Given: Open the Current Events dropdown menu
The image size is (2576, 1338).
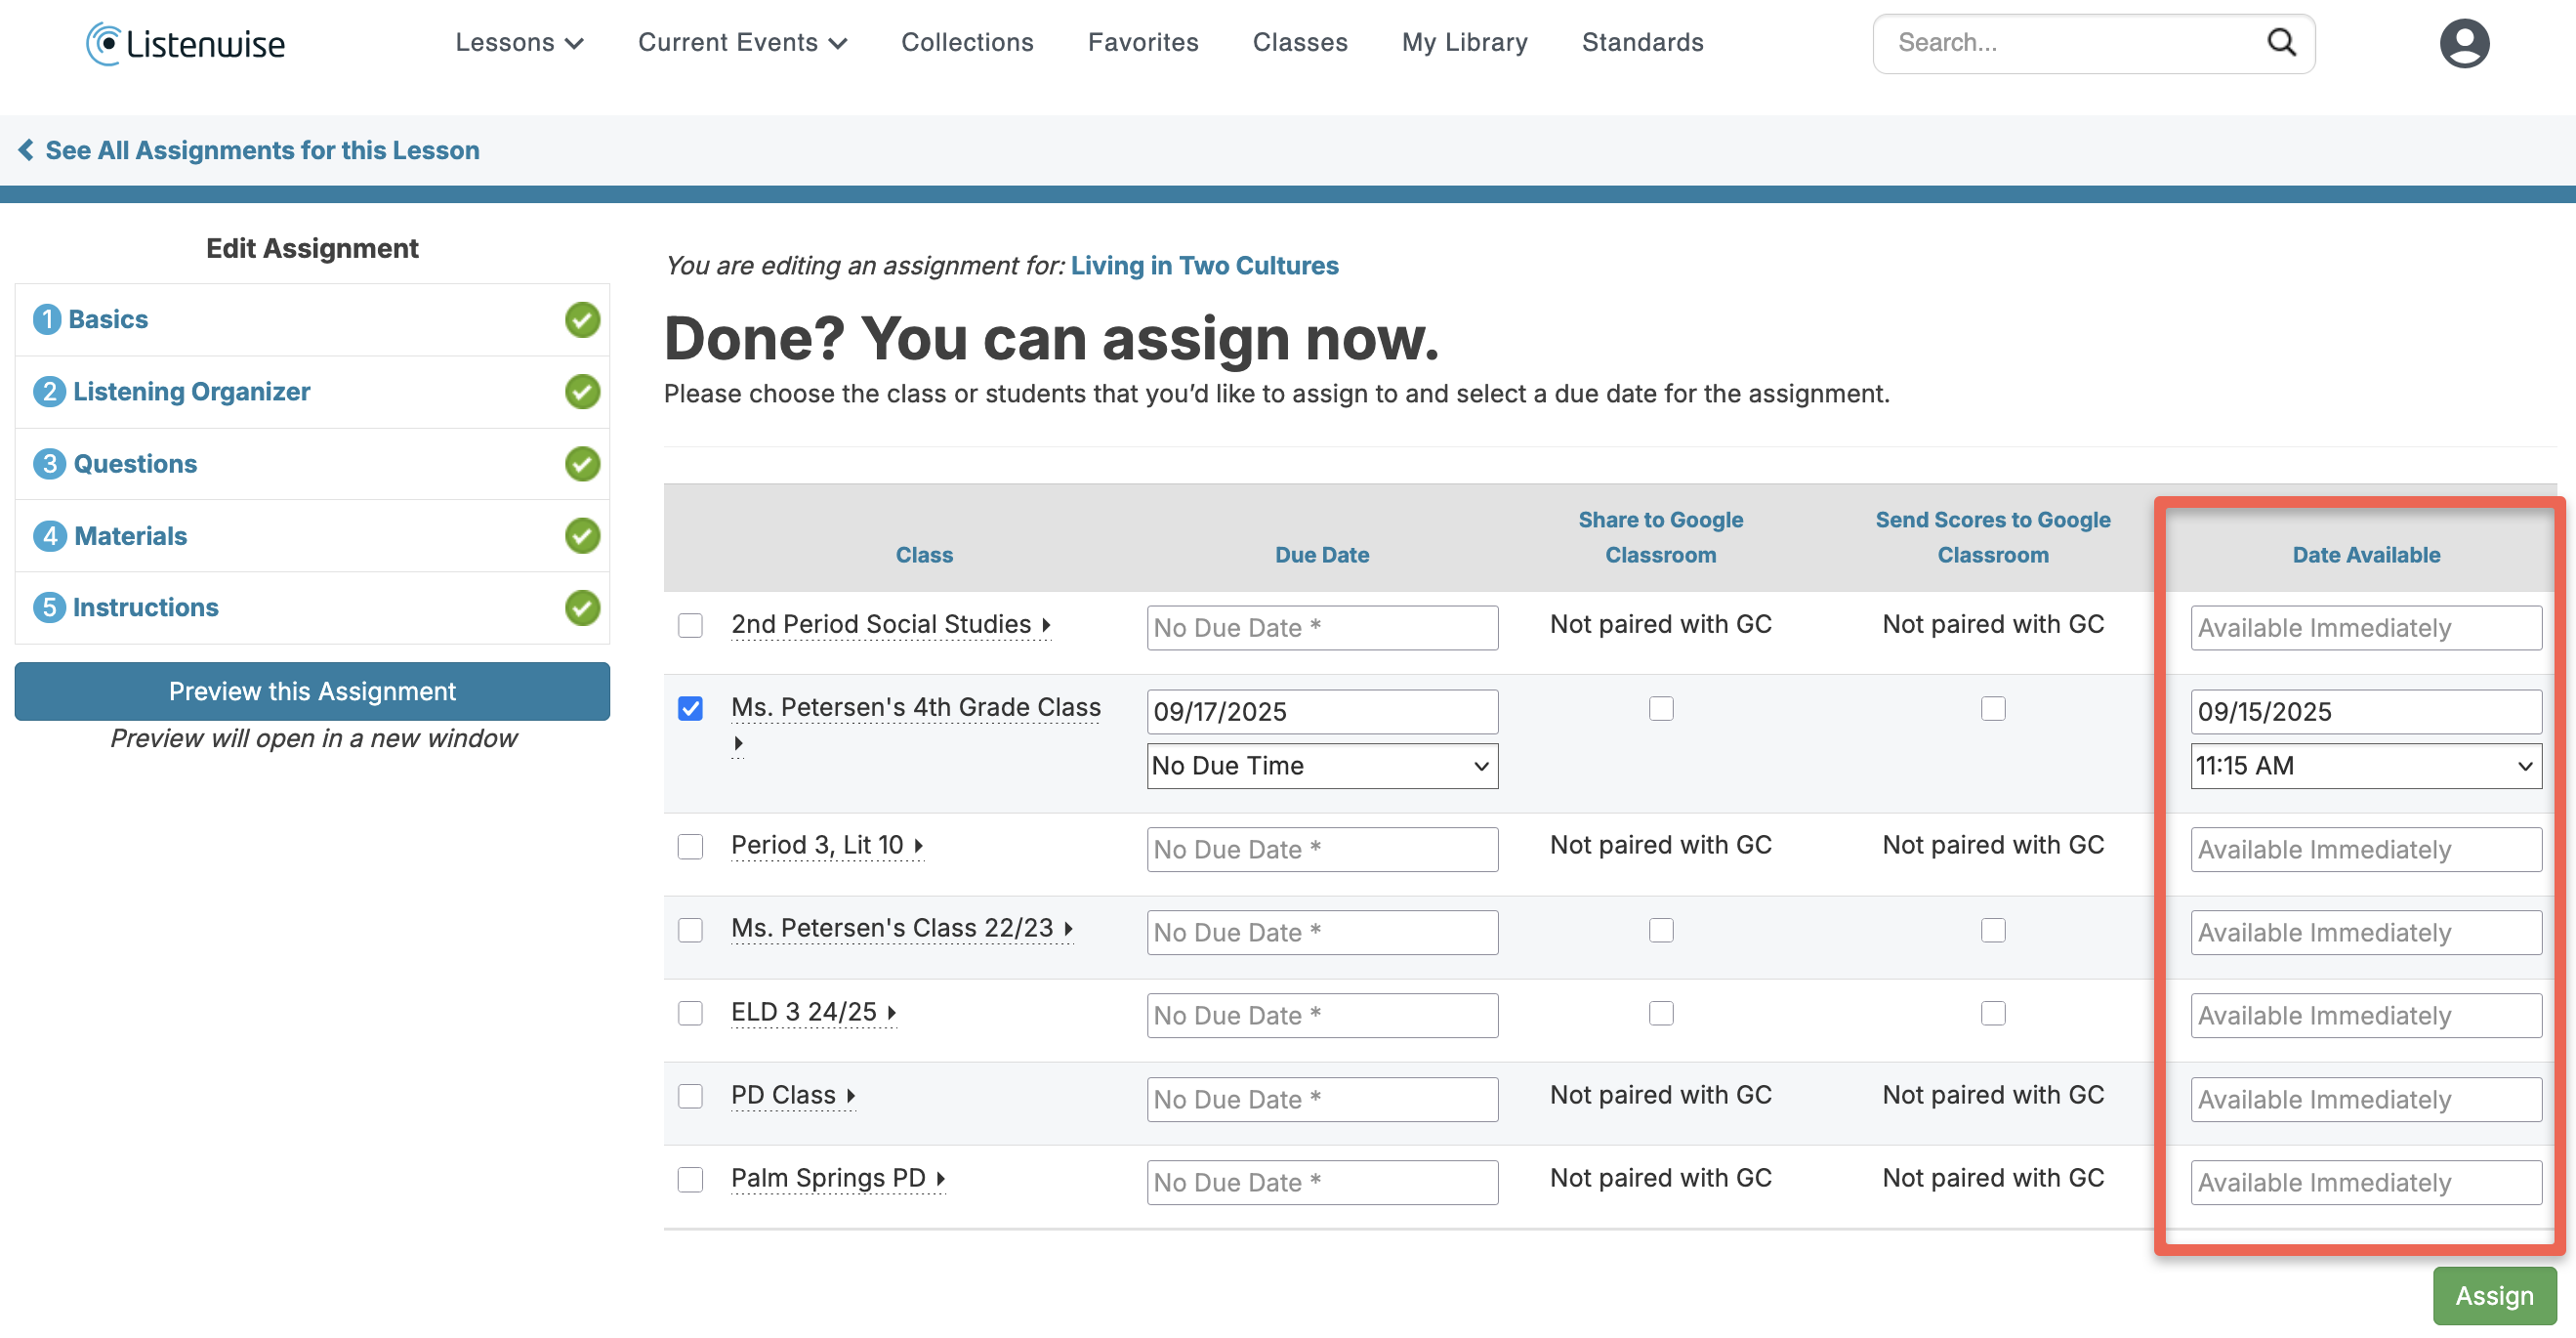Looking at the screenshot, I should (x=742, y=42).
